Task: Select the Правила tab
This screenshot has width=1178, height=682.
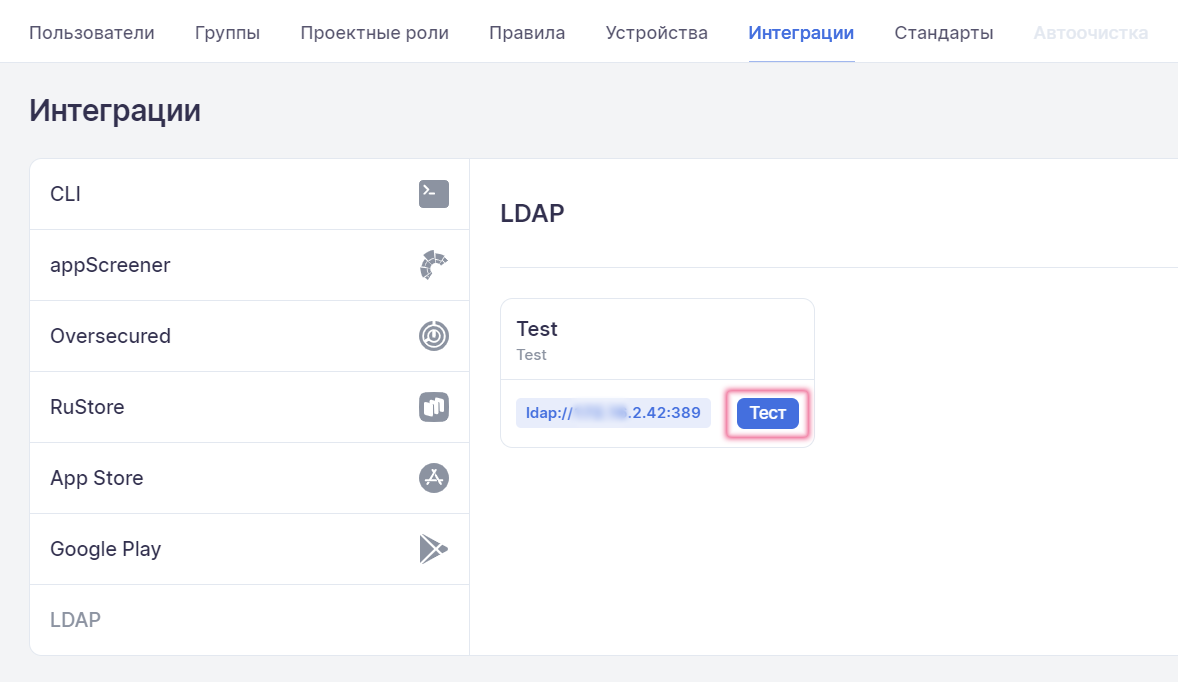Action: (527, 33)
